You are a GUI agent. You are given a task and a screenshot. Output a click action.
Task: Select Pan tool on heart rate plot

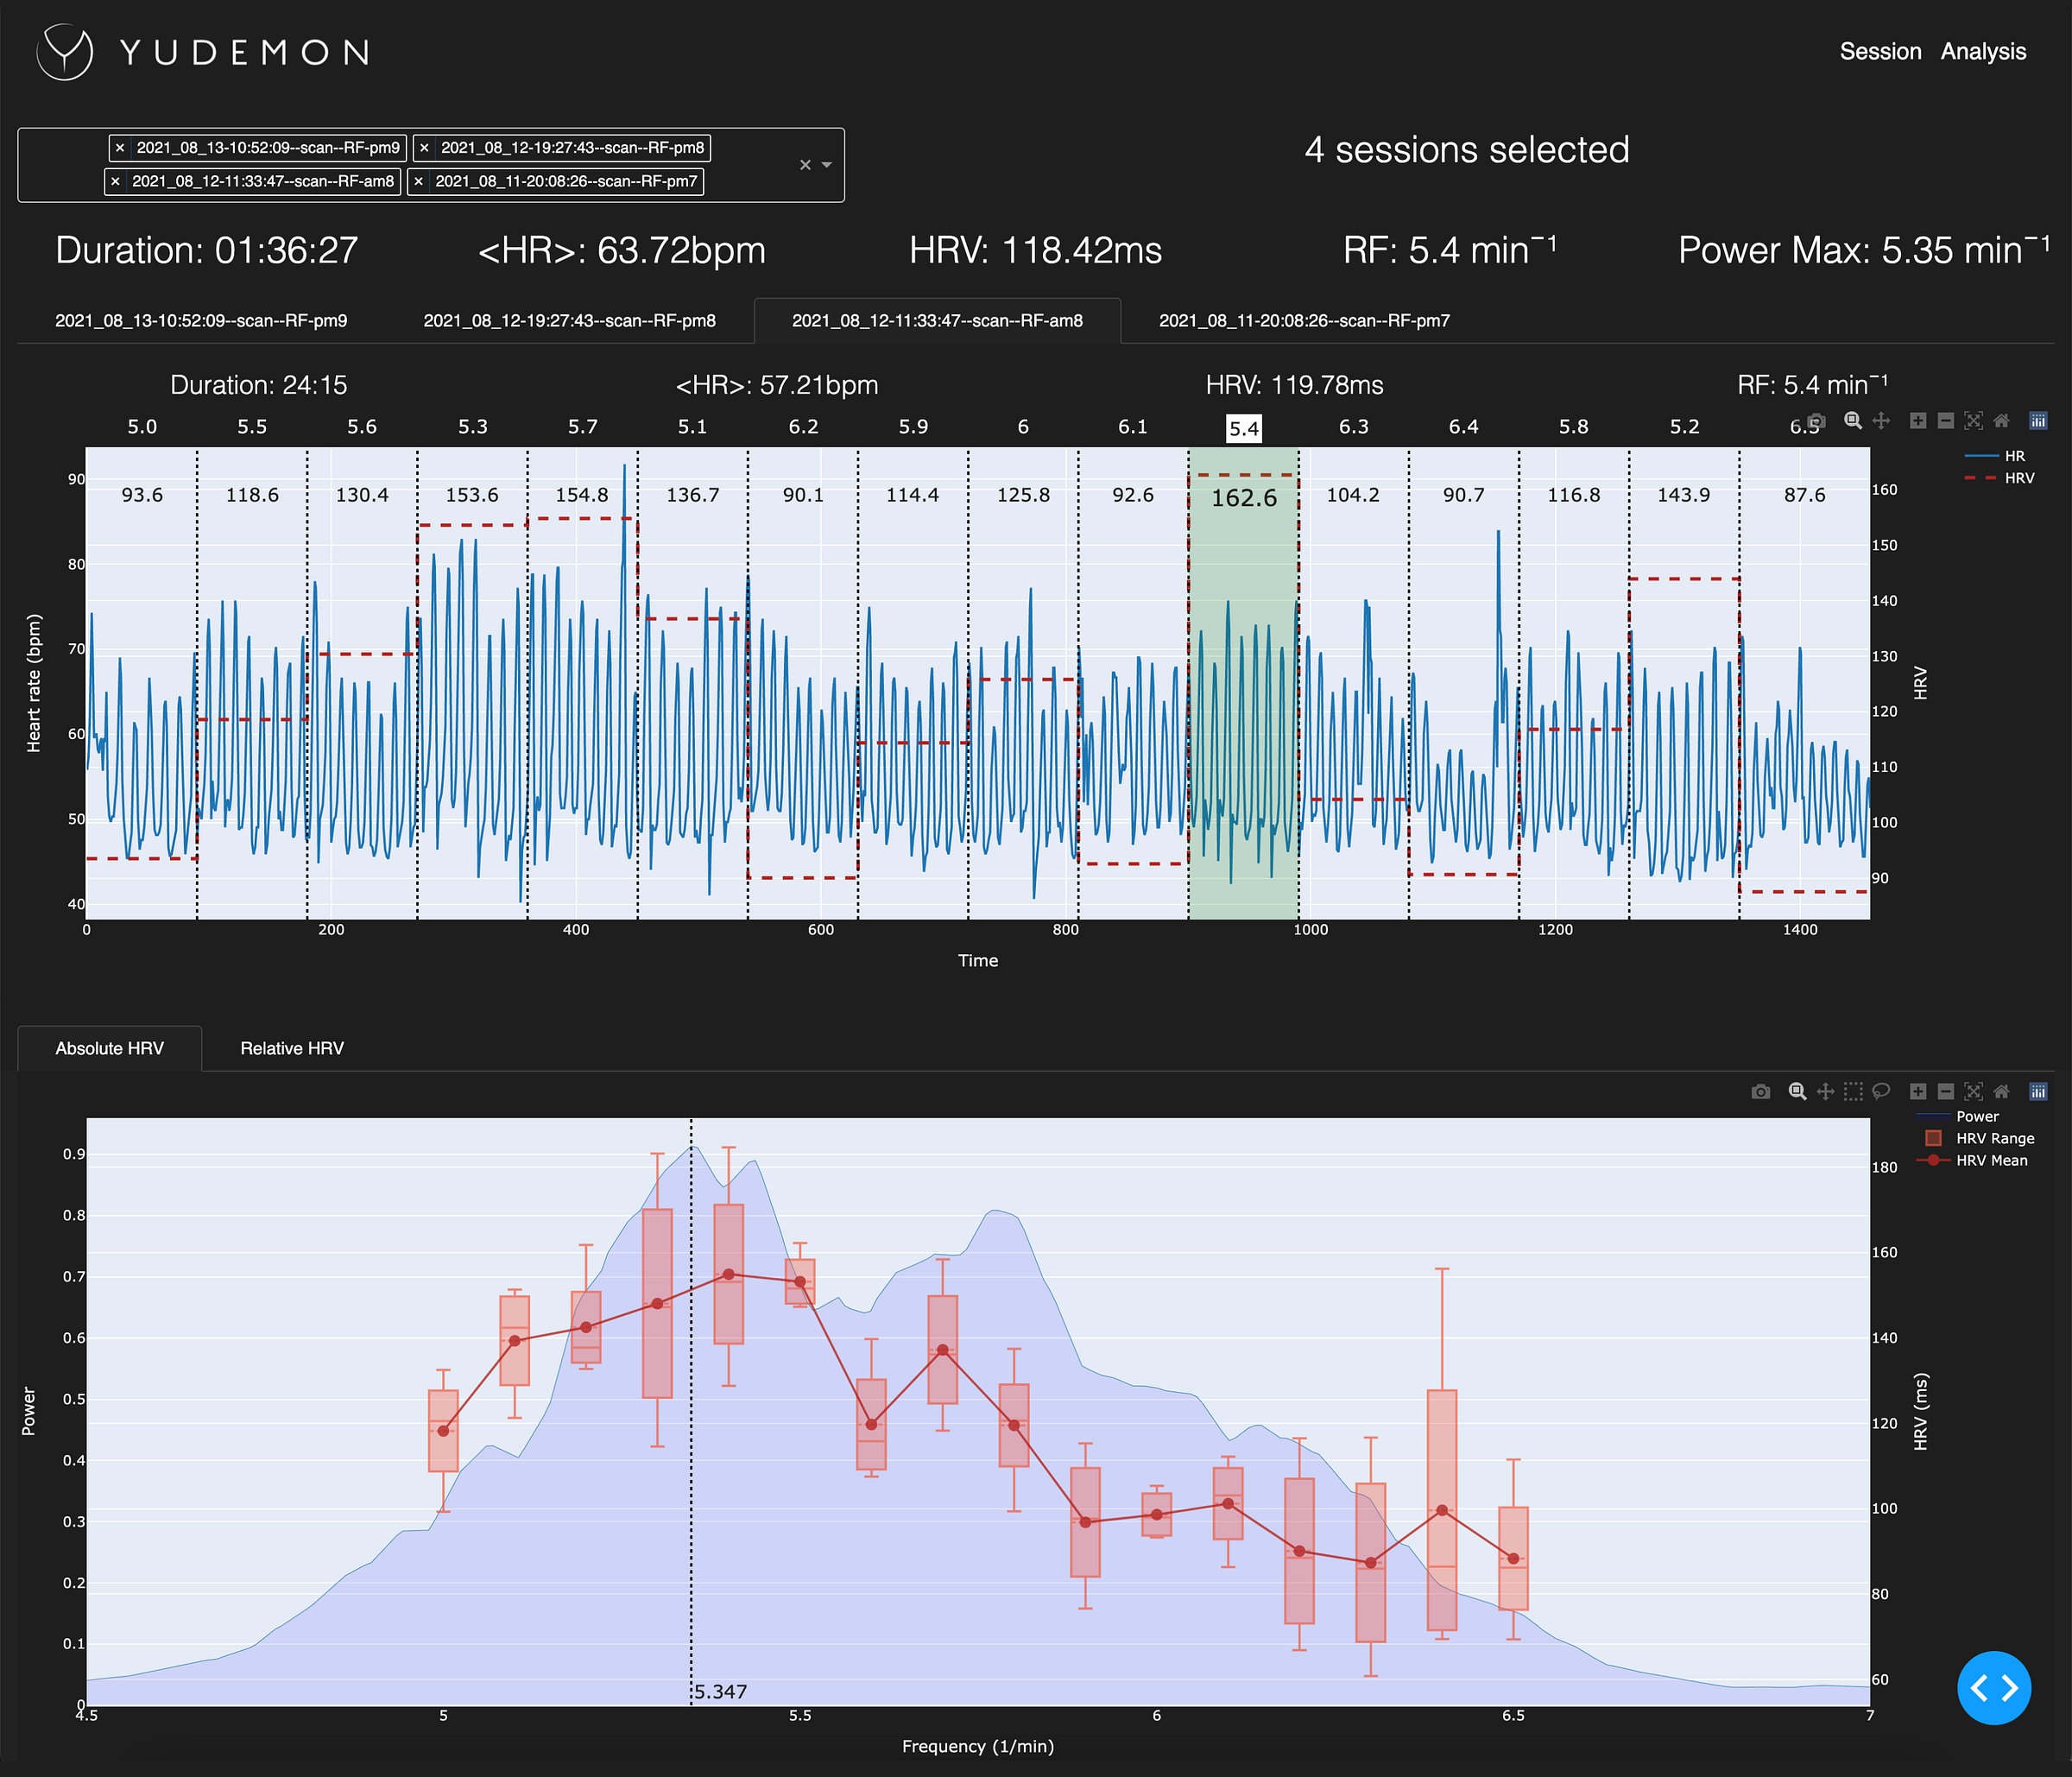pos(1881,421)
